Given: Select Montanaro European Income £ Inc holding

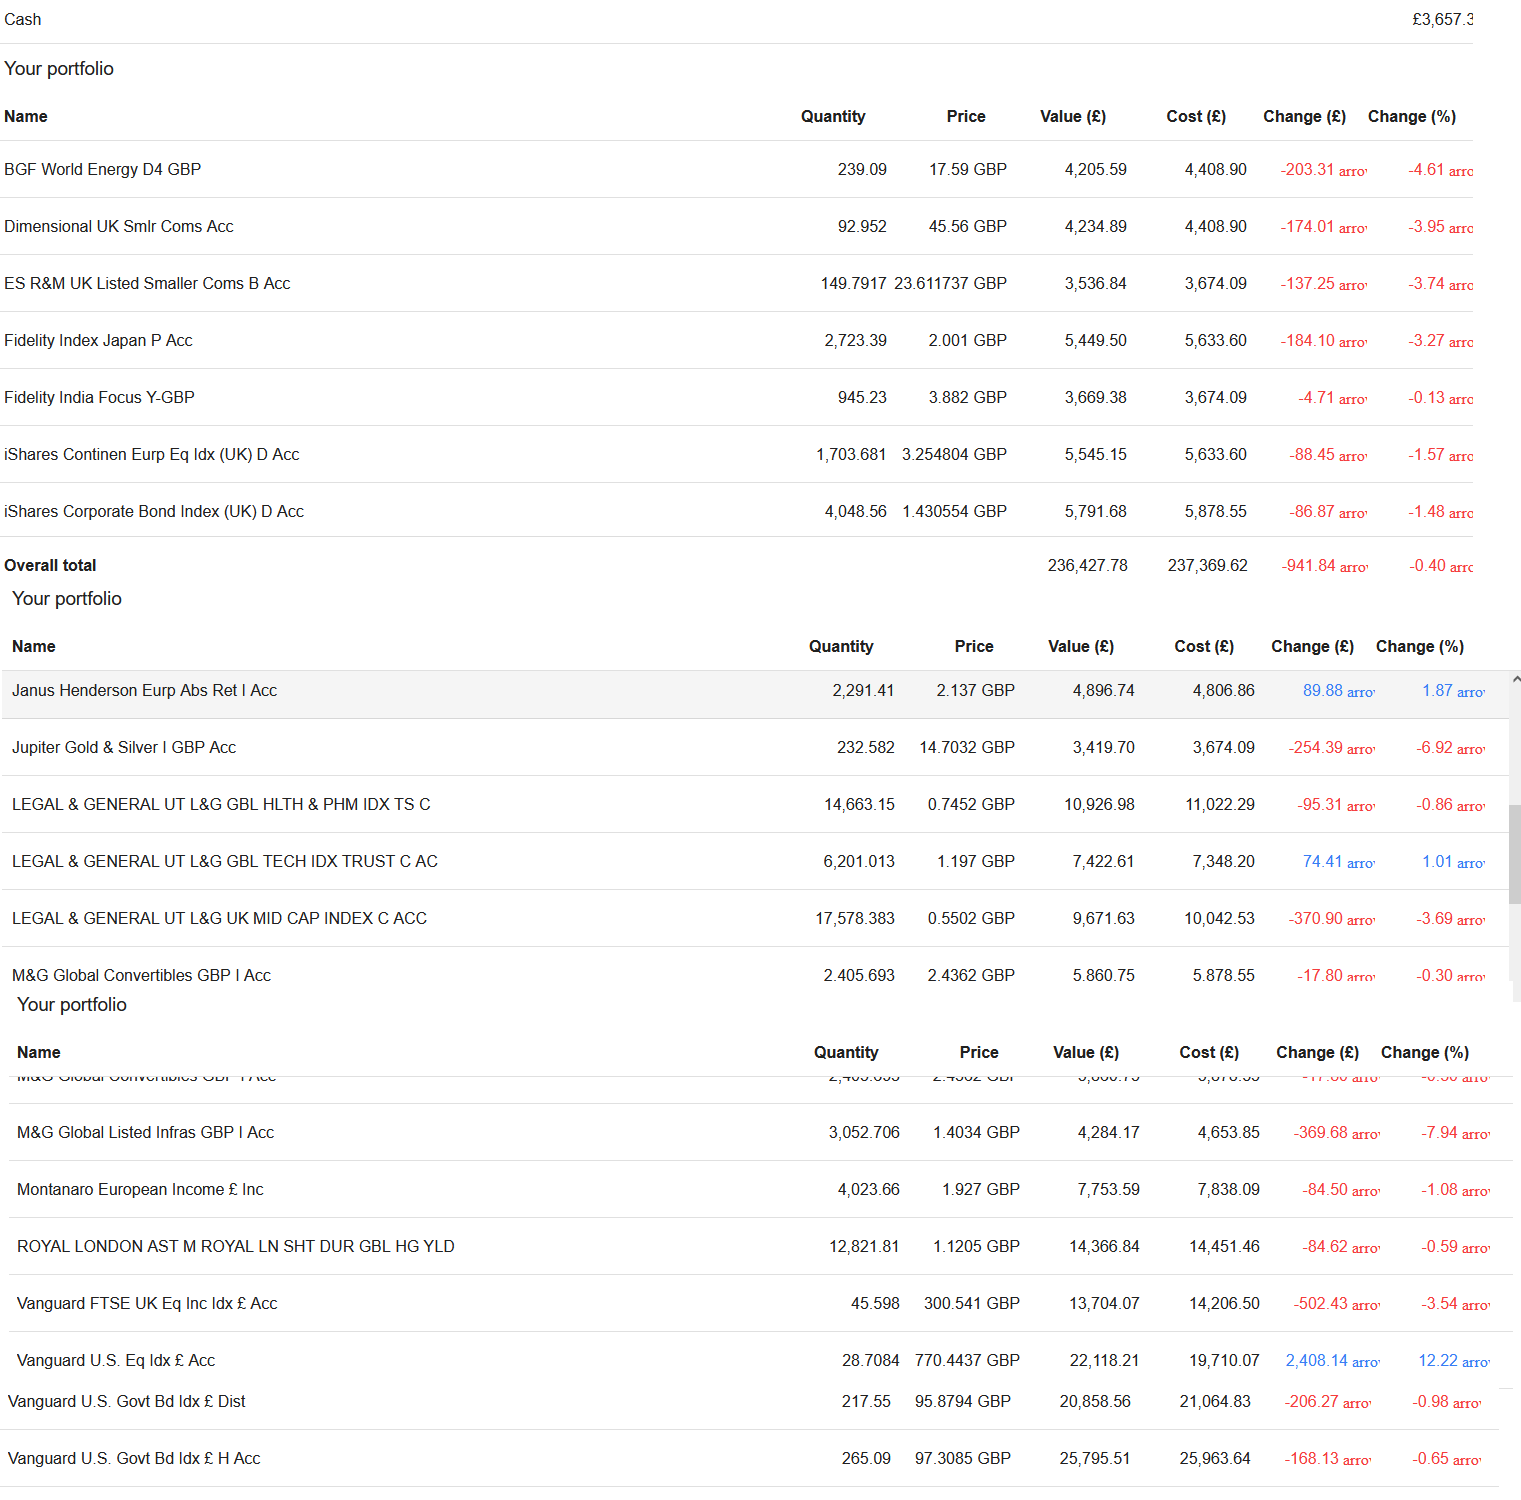Looking at the screenshot, I should tap(140, 1190).
